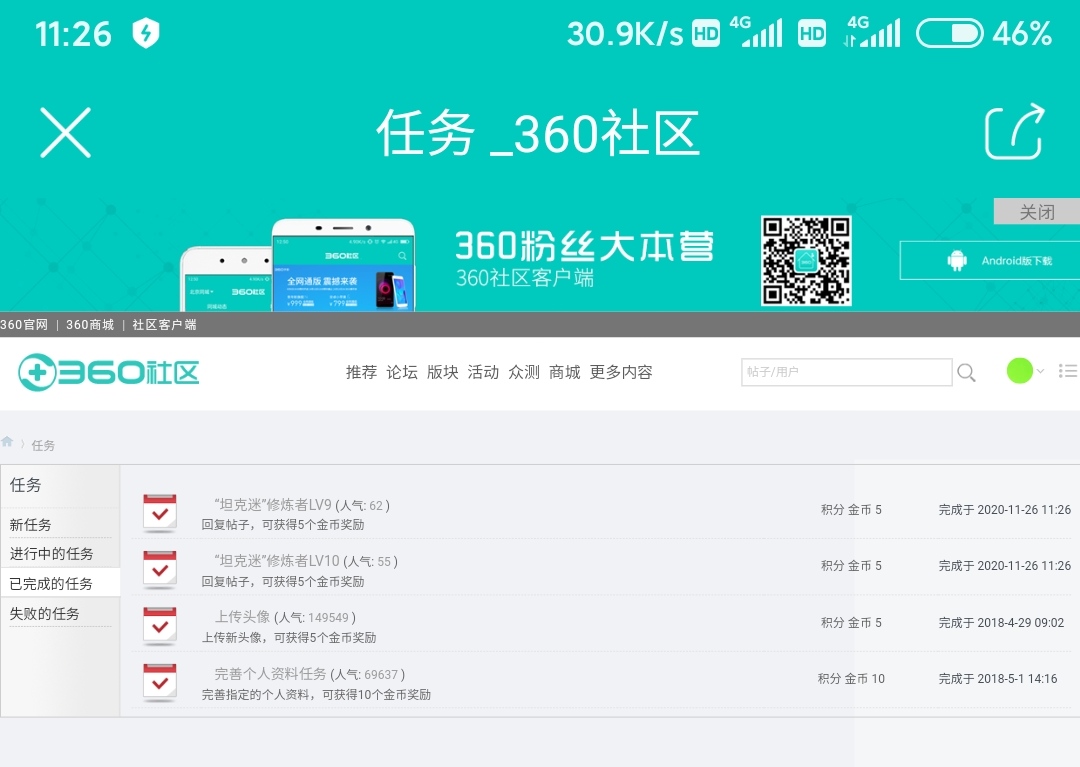1080x767 pixels.
Task: Tap the share icon in the header
Action: (x=1015, y=132)
